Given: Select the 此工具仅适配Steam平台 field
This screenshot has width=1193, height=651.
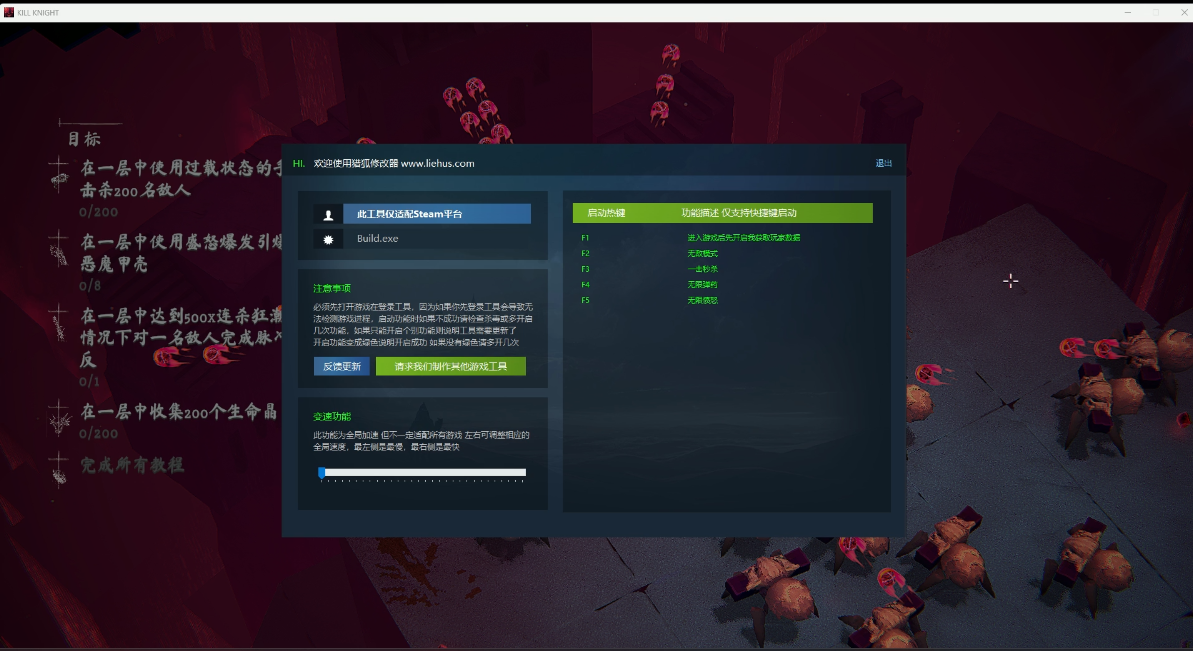Looking at the screenshot, I should (x=437, y=214).
